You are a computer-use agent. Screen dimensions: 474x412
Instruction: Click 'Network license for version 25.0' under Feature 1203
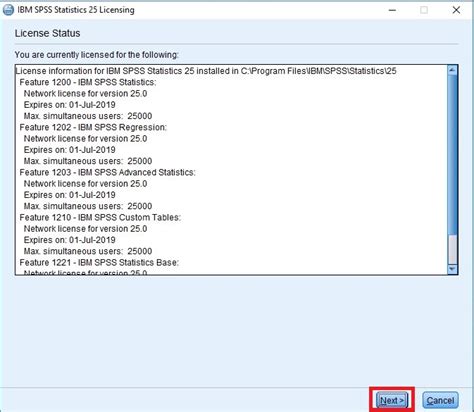pyautogui.click(x=85, y=184)
